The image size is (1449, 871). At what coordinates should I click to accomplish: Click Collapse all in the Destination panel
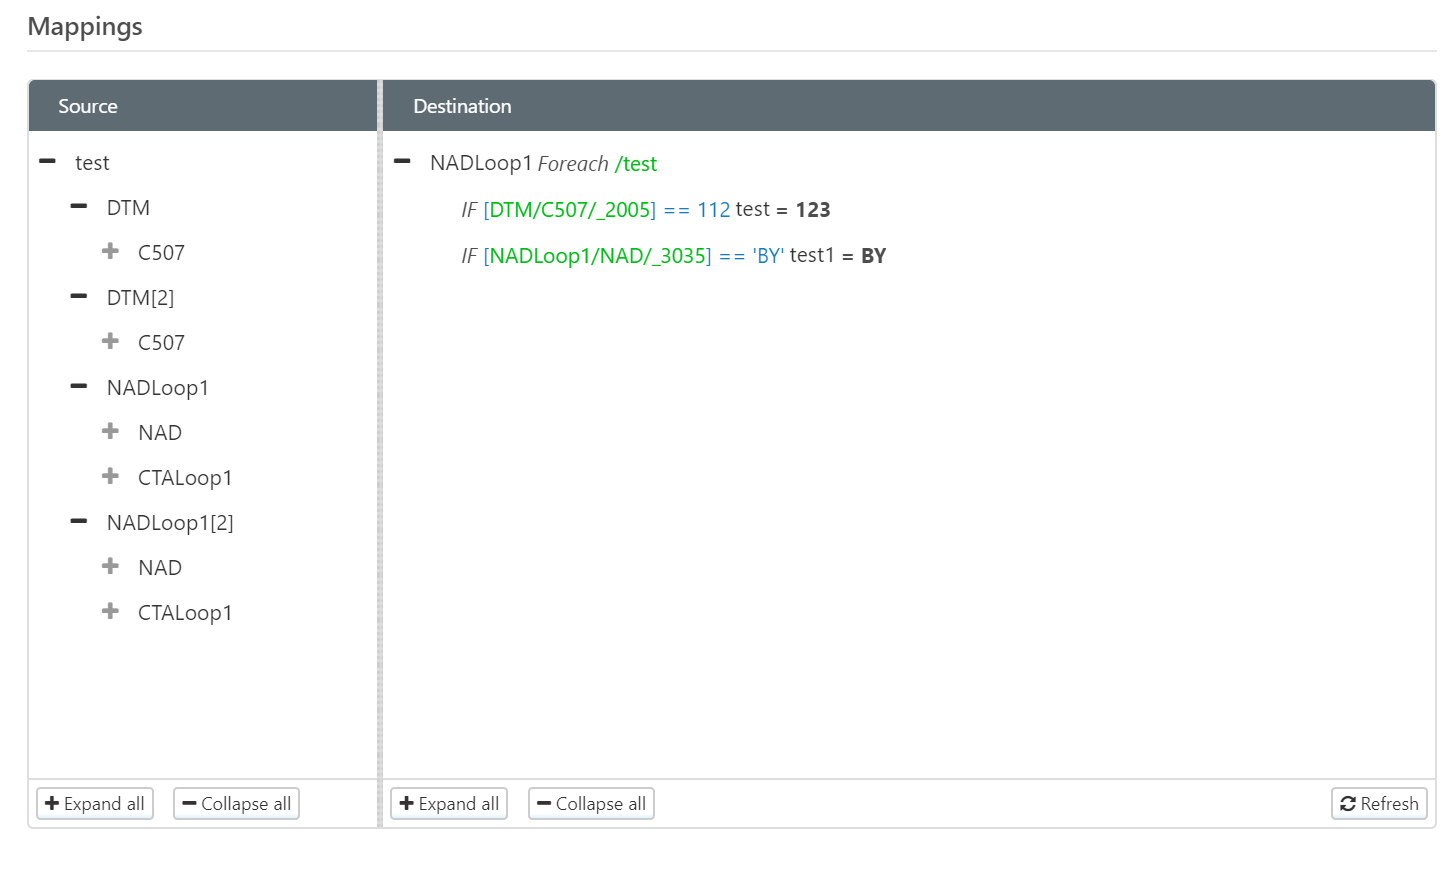pyautogui.click(x=591, y=803)
